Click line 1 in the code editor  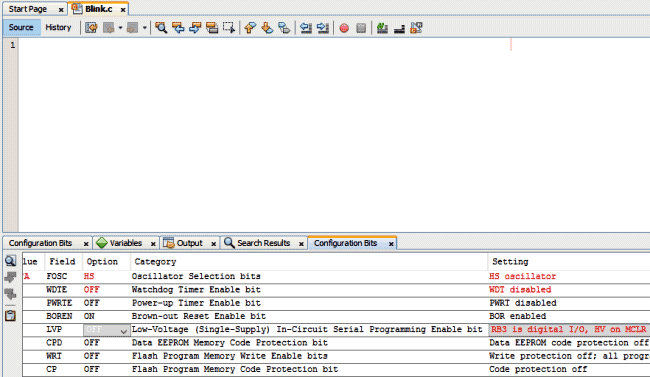click(x=334, y=45)
